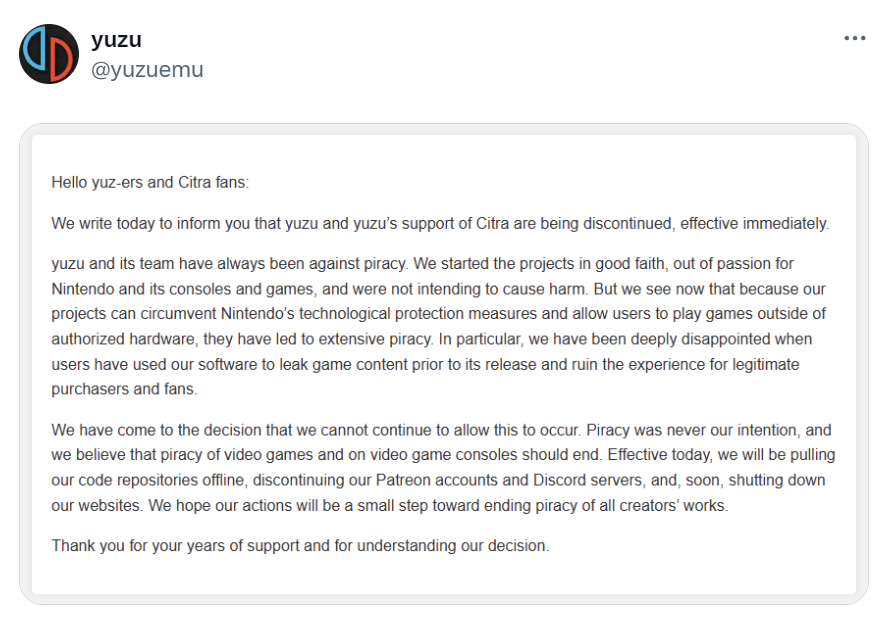Open the tweet's three-dot more menu
This screenshot has height=620, width=890.
click(x=854, y=39)
